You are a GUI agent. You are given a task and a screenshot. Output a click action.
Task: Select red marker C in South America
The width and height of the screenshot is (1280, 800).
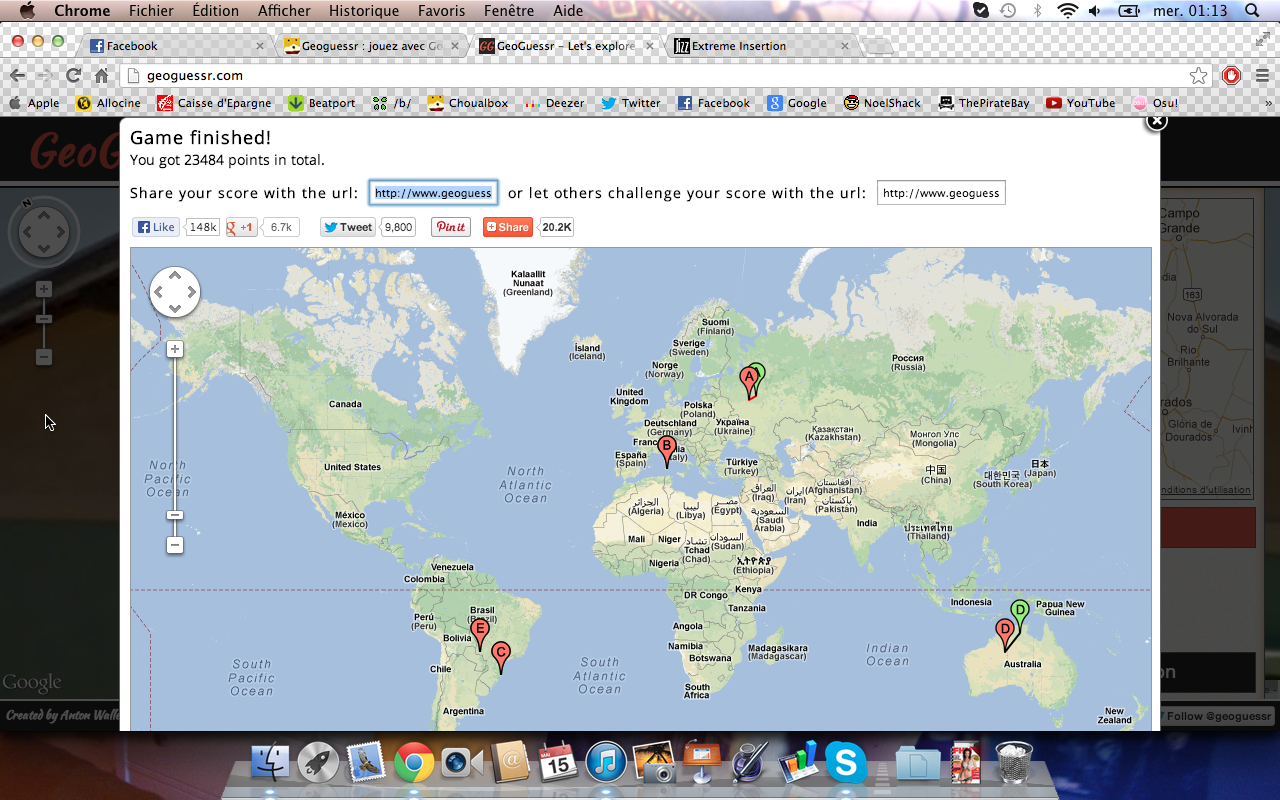pyautogui.click(x=501, y=653)
